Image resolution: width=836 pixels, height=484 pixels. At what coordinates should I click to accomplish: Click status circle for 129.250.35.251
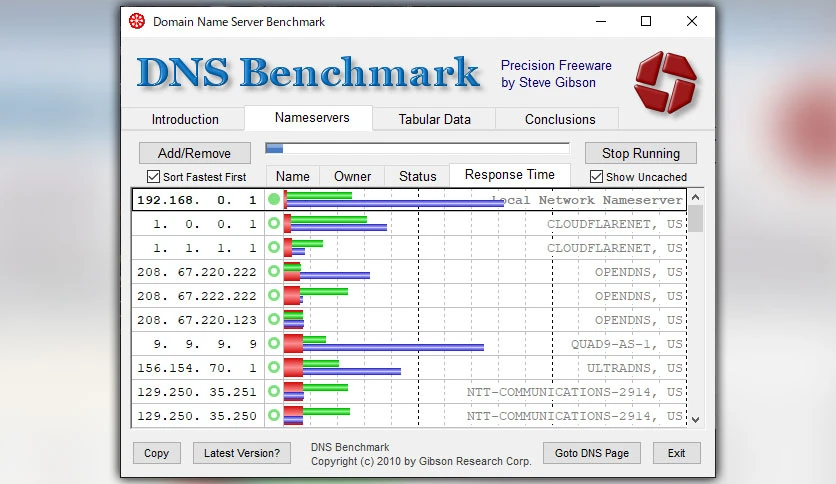274,391
